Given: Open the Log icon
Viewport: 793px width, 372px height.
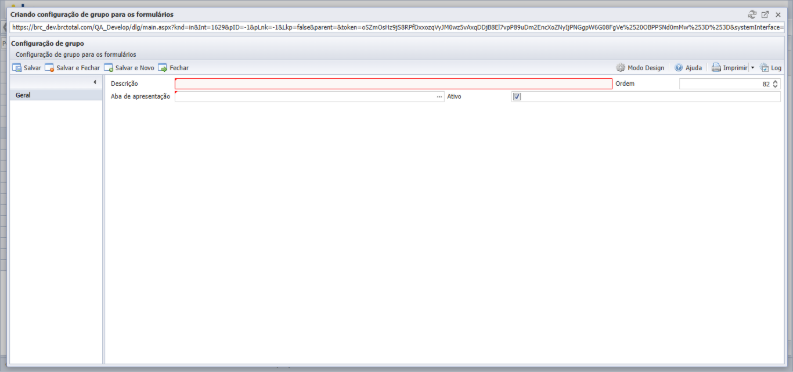Looking at the screenshot, I should pyautogui.click(x=764, y=68).
